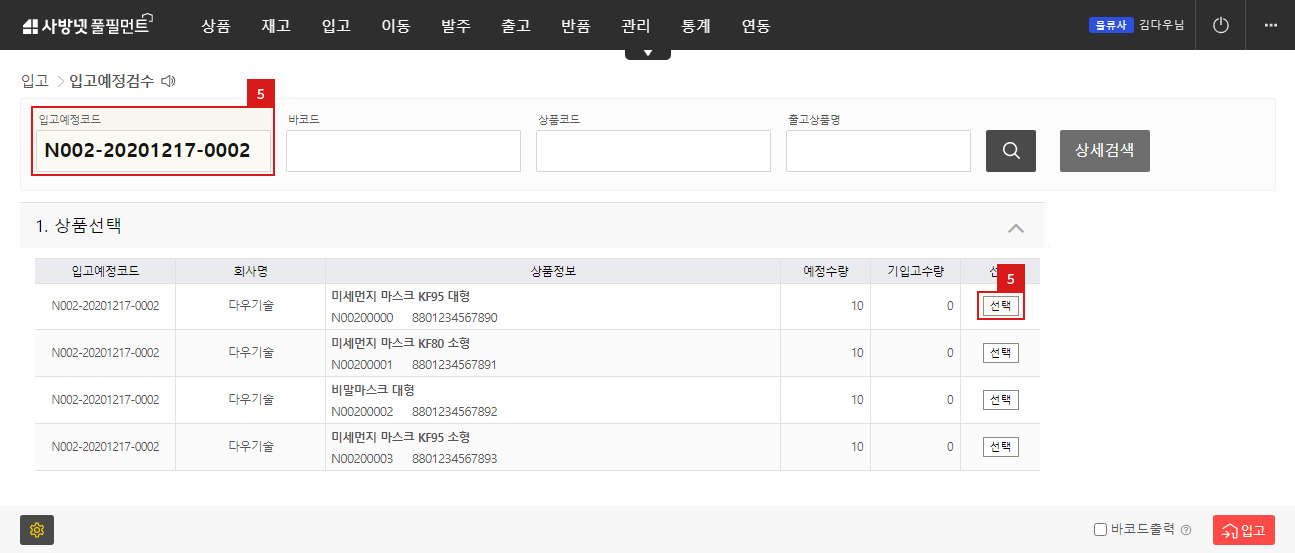The width and height of the screenshot is (1295, 553).
Task: Select the KF80 소형 mask row
Action: click(x=1001, y=353)
